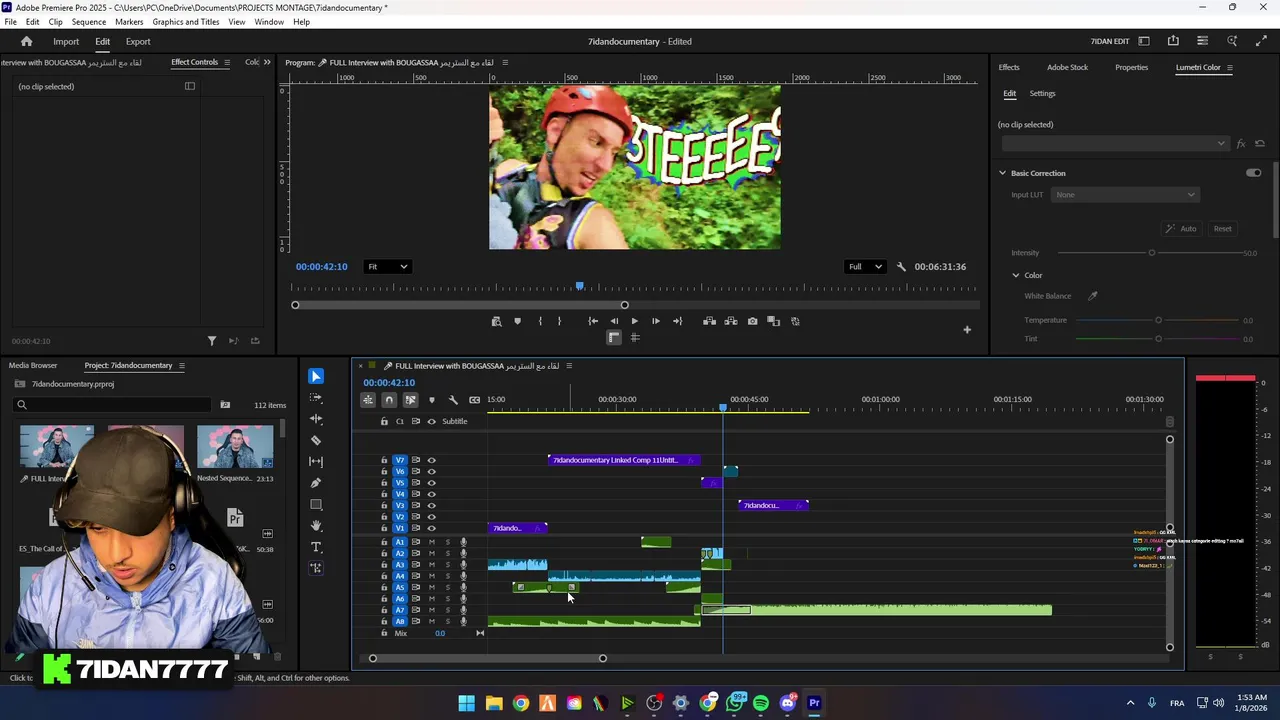This screenshot has width=1280, height=720.
Task: Toggle insert sequences as nests
Action: coord(368,400)
